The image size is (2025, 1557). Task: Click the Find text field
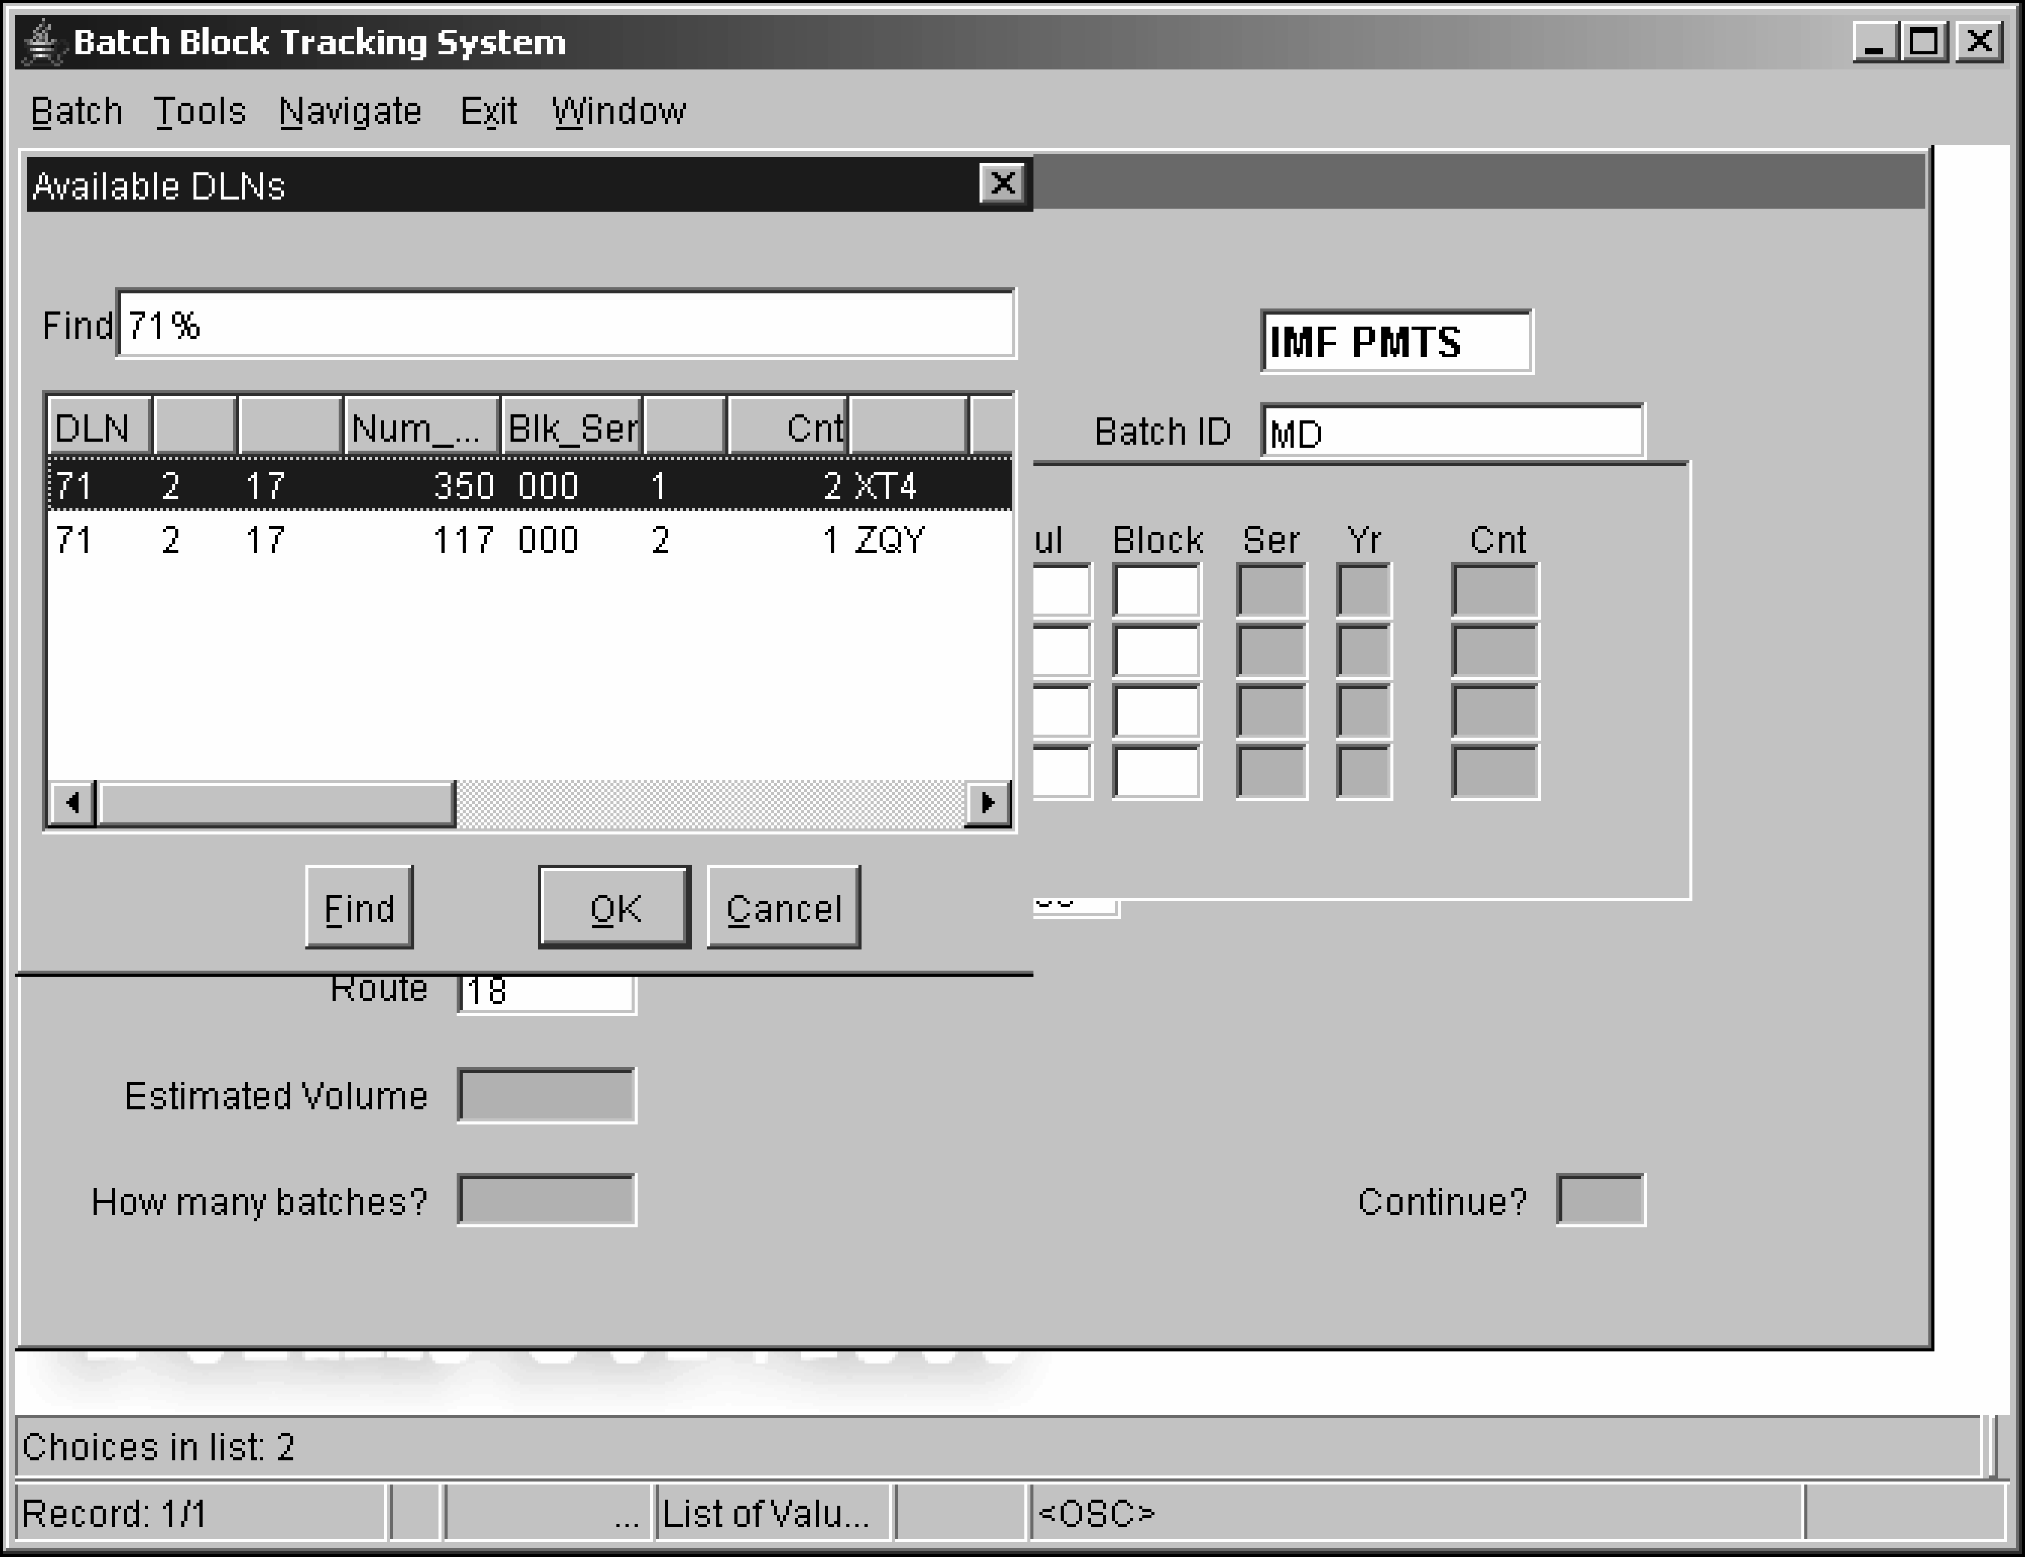click(x=565, y=324)
